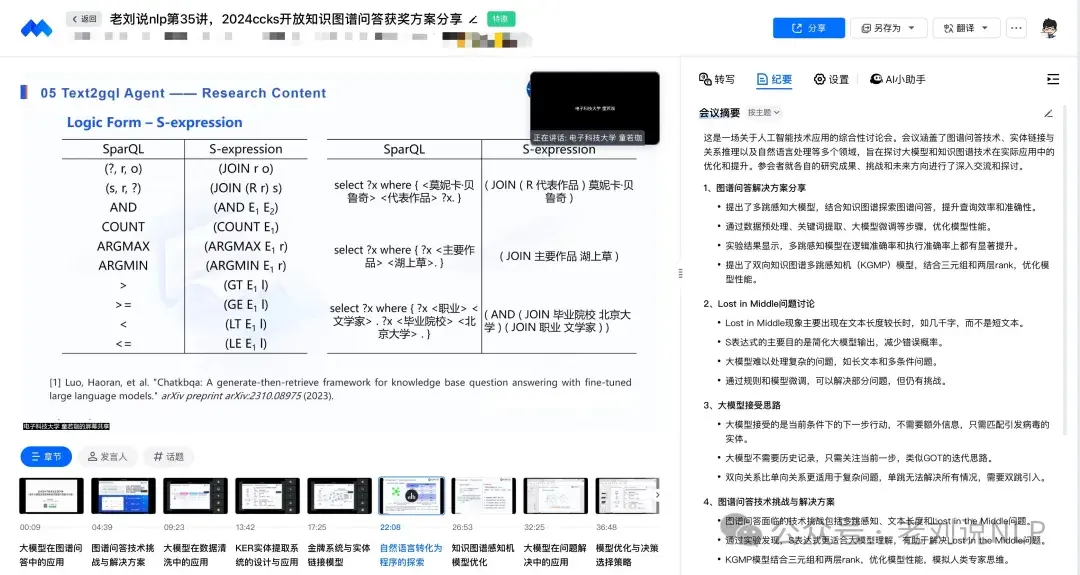Image resolution: width=1080 pixels, height=575 pixels.
Task: Open chapter thumbnail at 00:09
Action: pyautogui.click(x=52, y=496)
